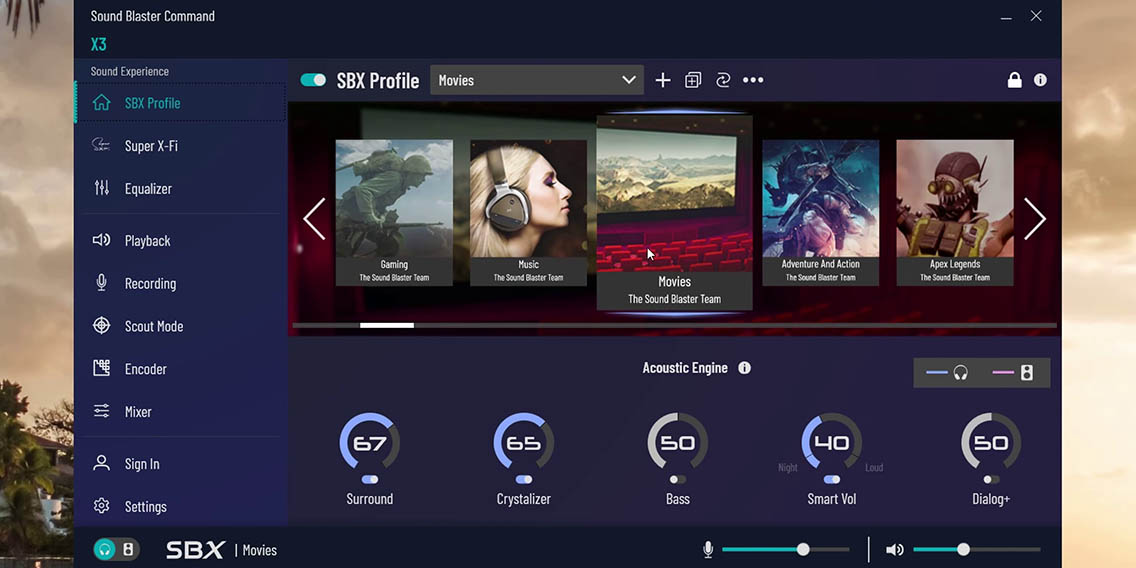Close the Sound Blaster Command window

[1037, 16]
